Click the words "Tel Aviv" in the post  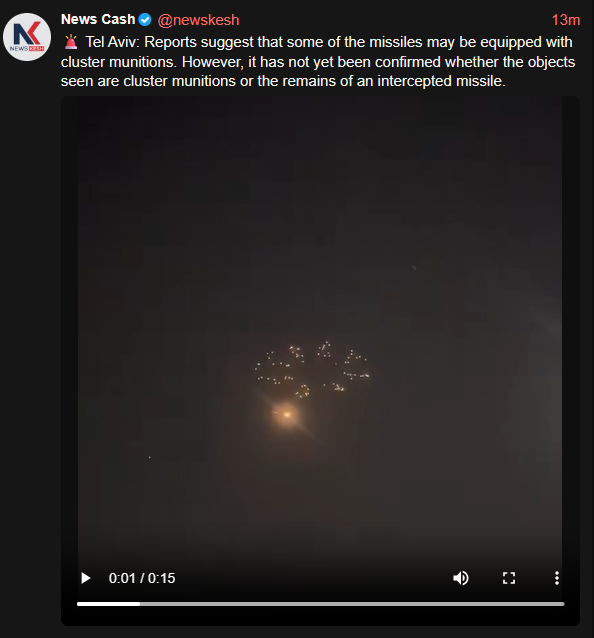111,42
